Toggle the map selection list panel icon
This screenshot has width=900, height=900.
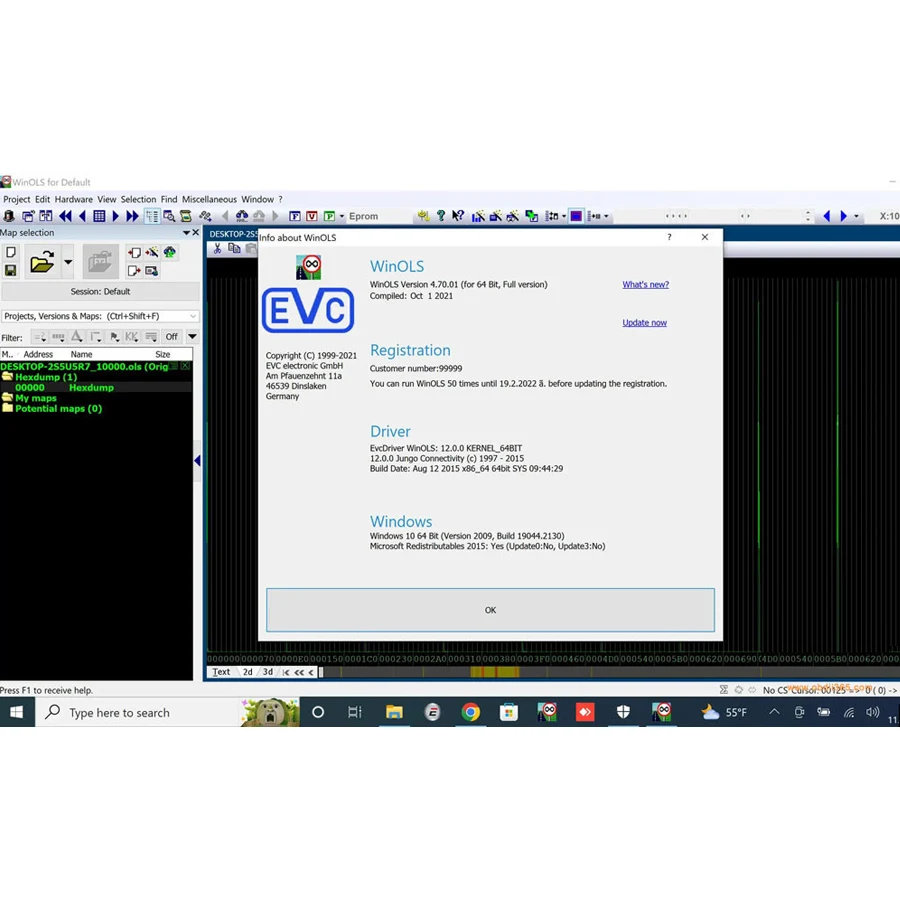[x=152, y=216]
